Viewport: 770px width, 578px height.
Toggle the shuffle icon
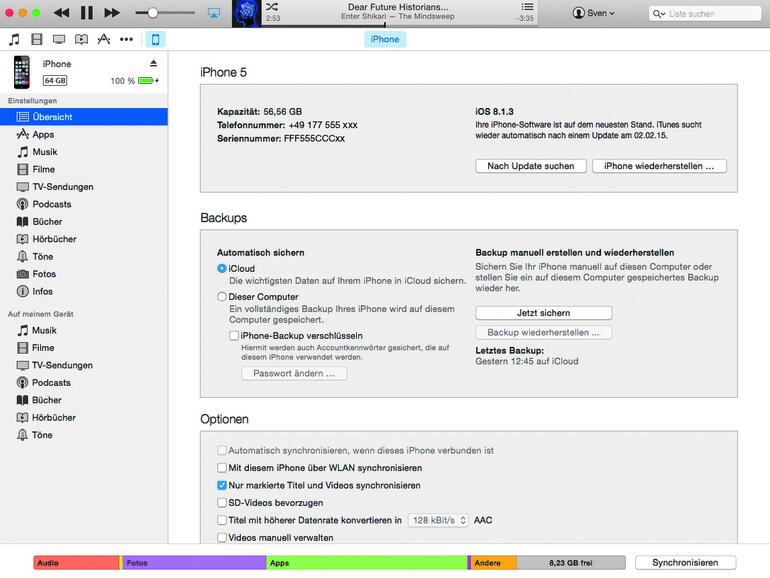pos(272,6)
